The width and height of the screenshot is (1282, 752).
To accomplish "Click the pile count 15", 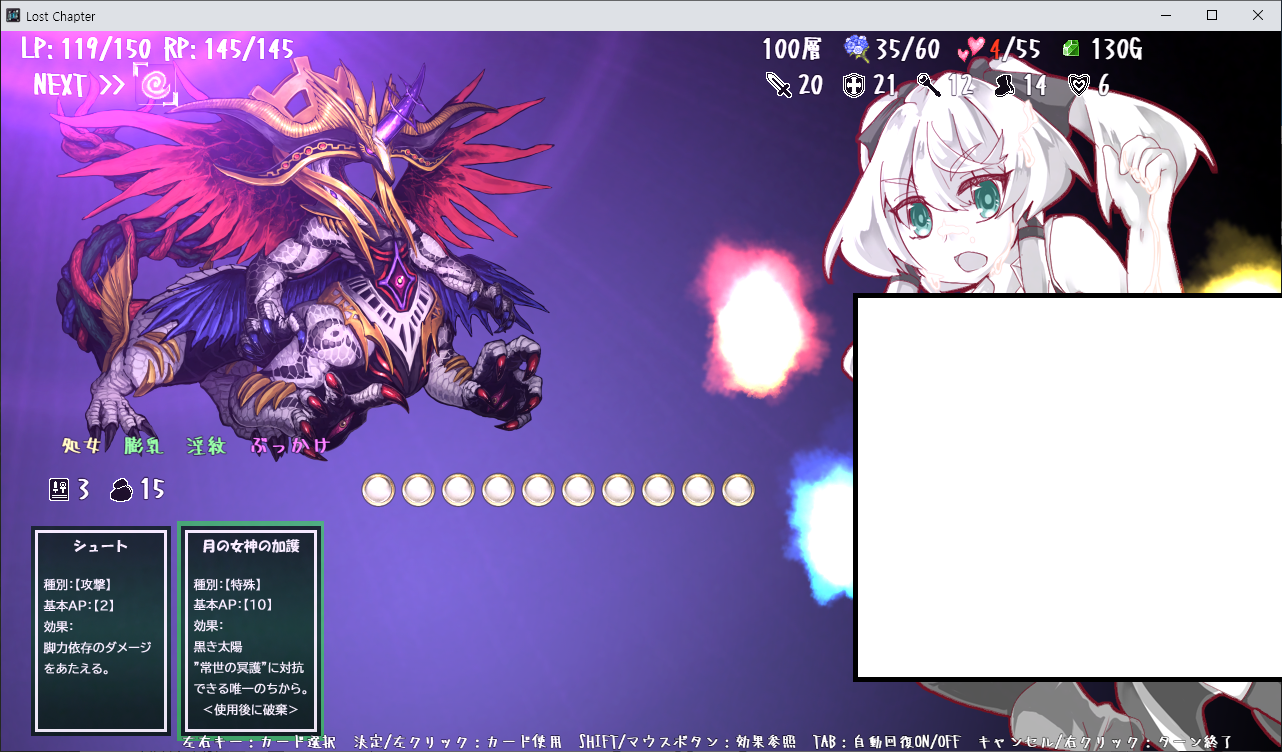I will (152, 489).
